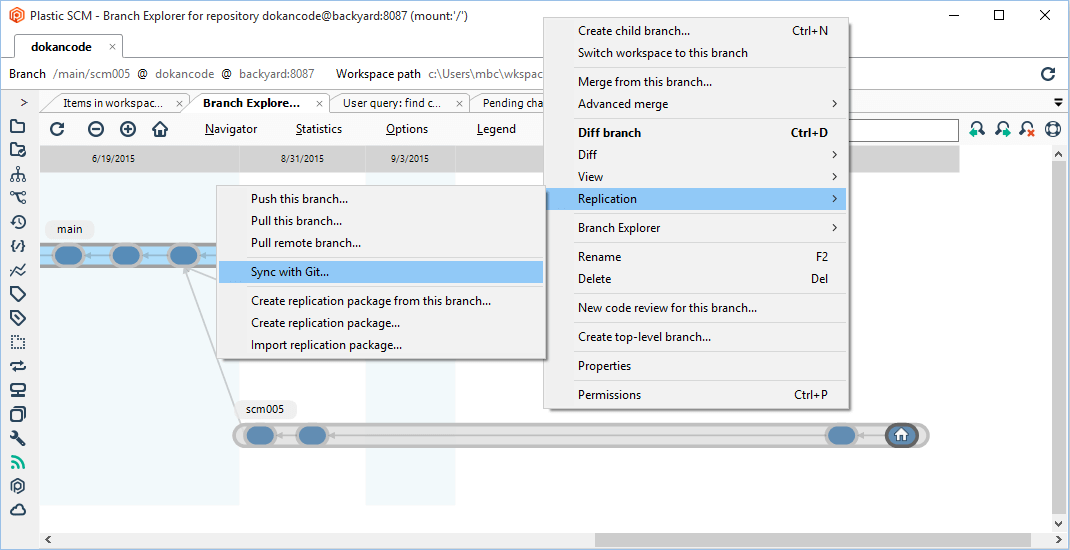1070x550 pixels.
Task: Zoom in with the plus magnifier icon
Action: (128, 129)
